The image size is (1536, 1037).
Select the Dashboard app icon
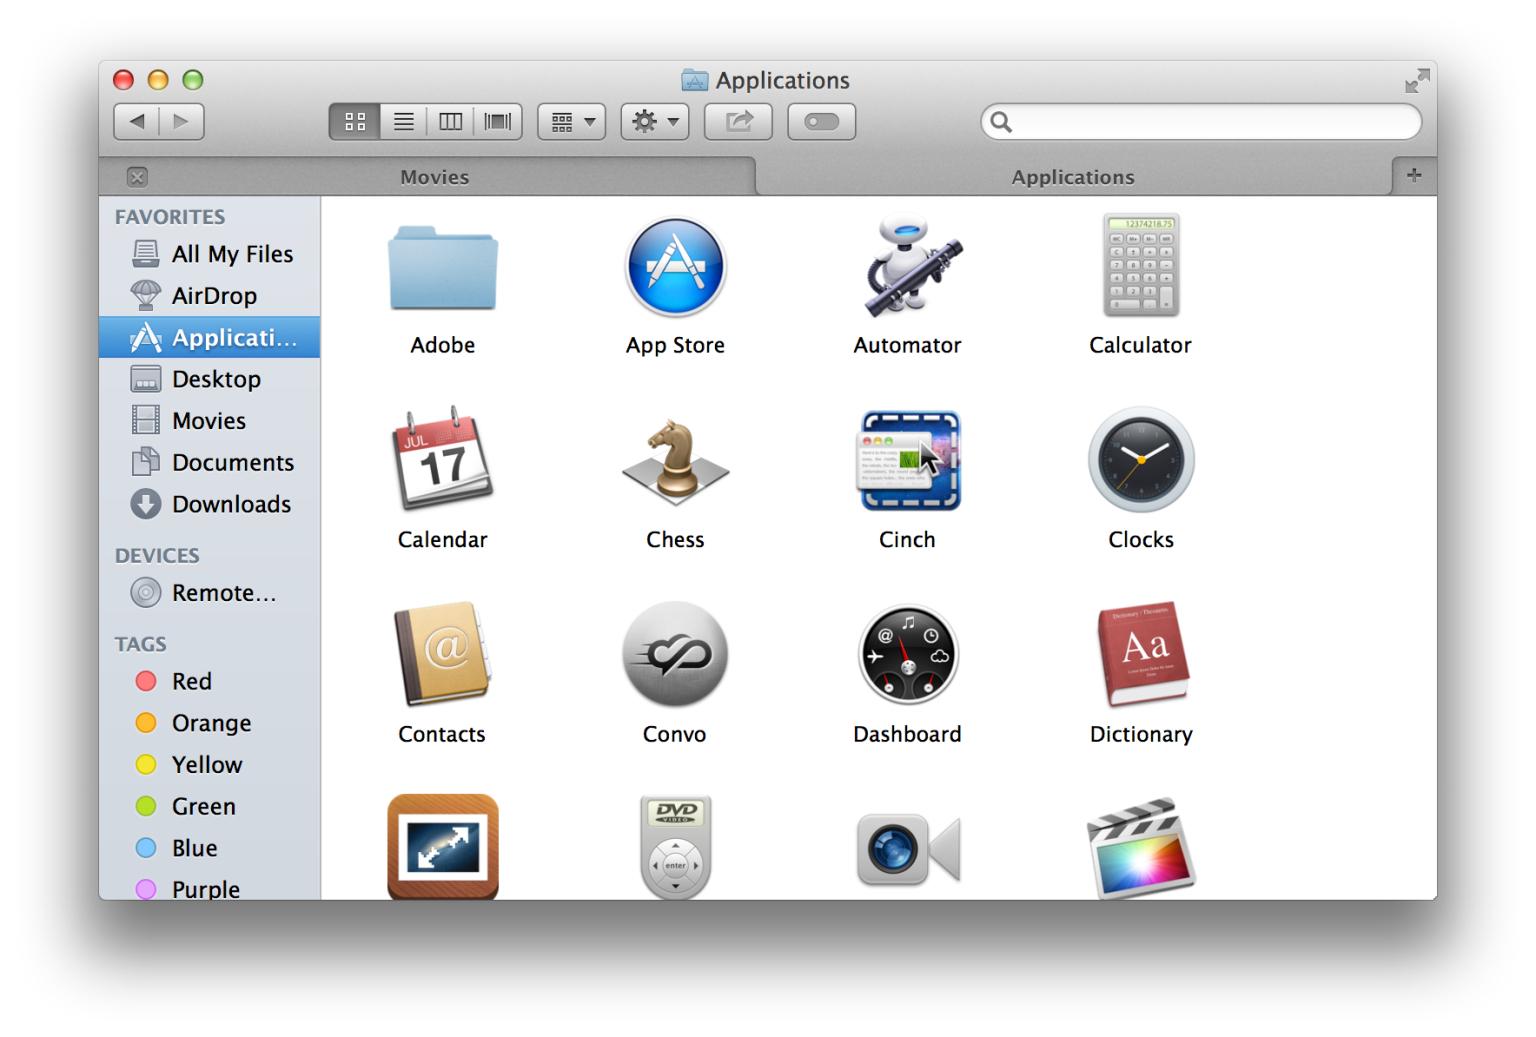[907, 656]
